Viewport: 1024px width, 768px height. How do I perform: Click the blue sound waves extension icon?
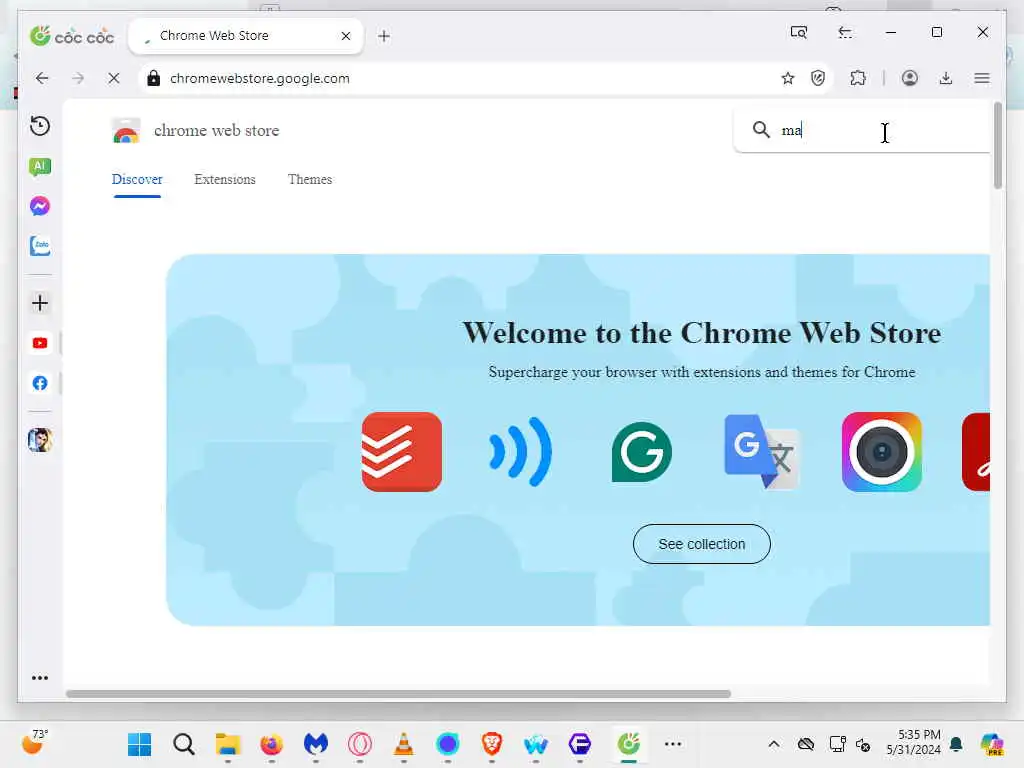[520, 452]
